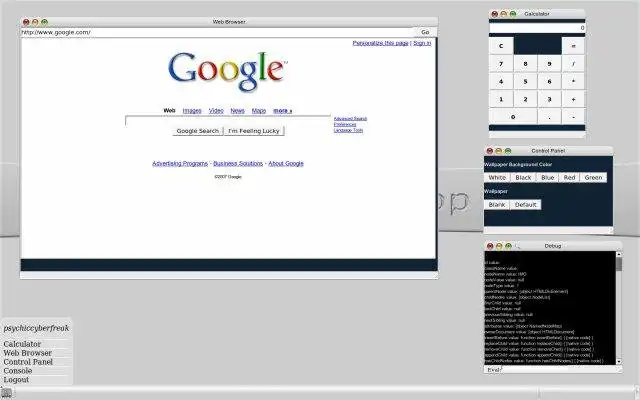This screenshot has height=400, width=640.
Task: Open Control Panel from the start menu
Action: tap(28, 362)
